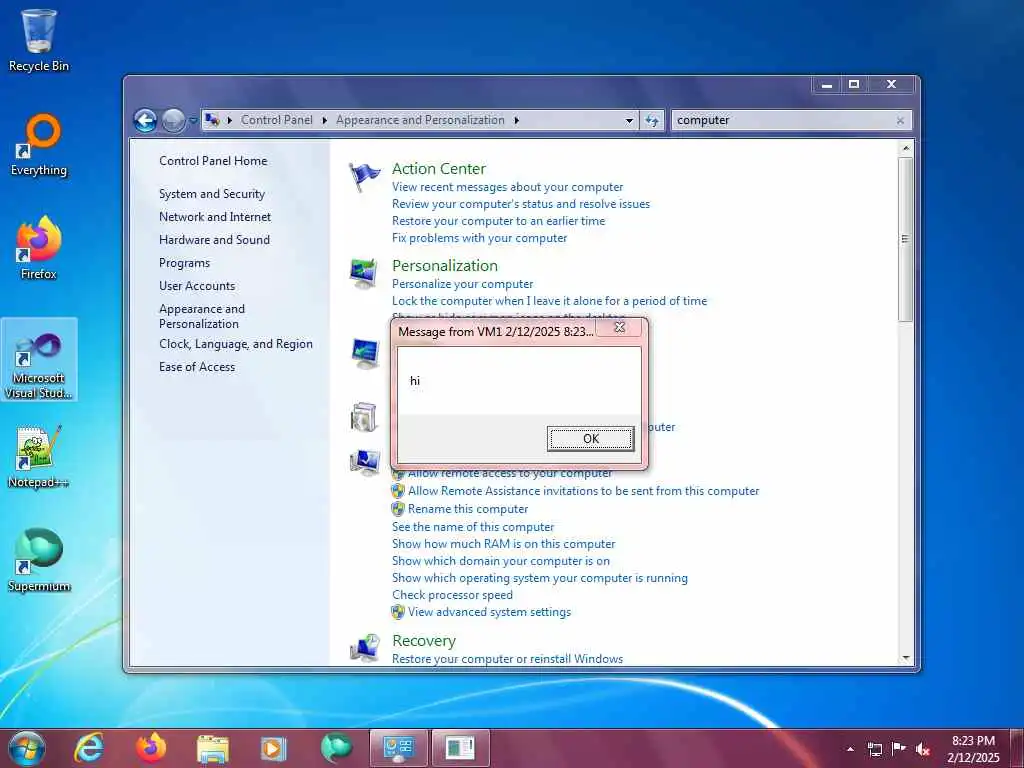This screenshot has height=768, width=1024.
Task: Click the muted speaker tray icon
Action: click(923, 749)
